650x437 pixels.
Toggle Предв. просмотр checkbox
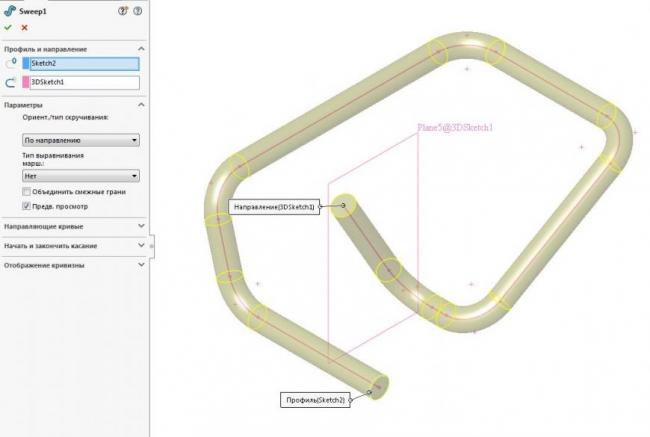27,206
